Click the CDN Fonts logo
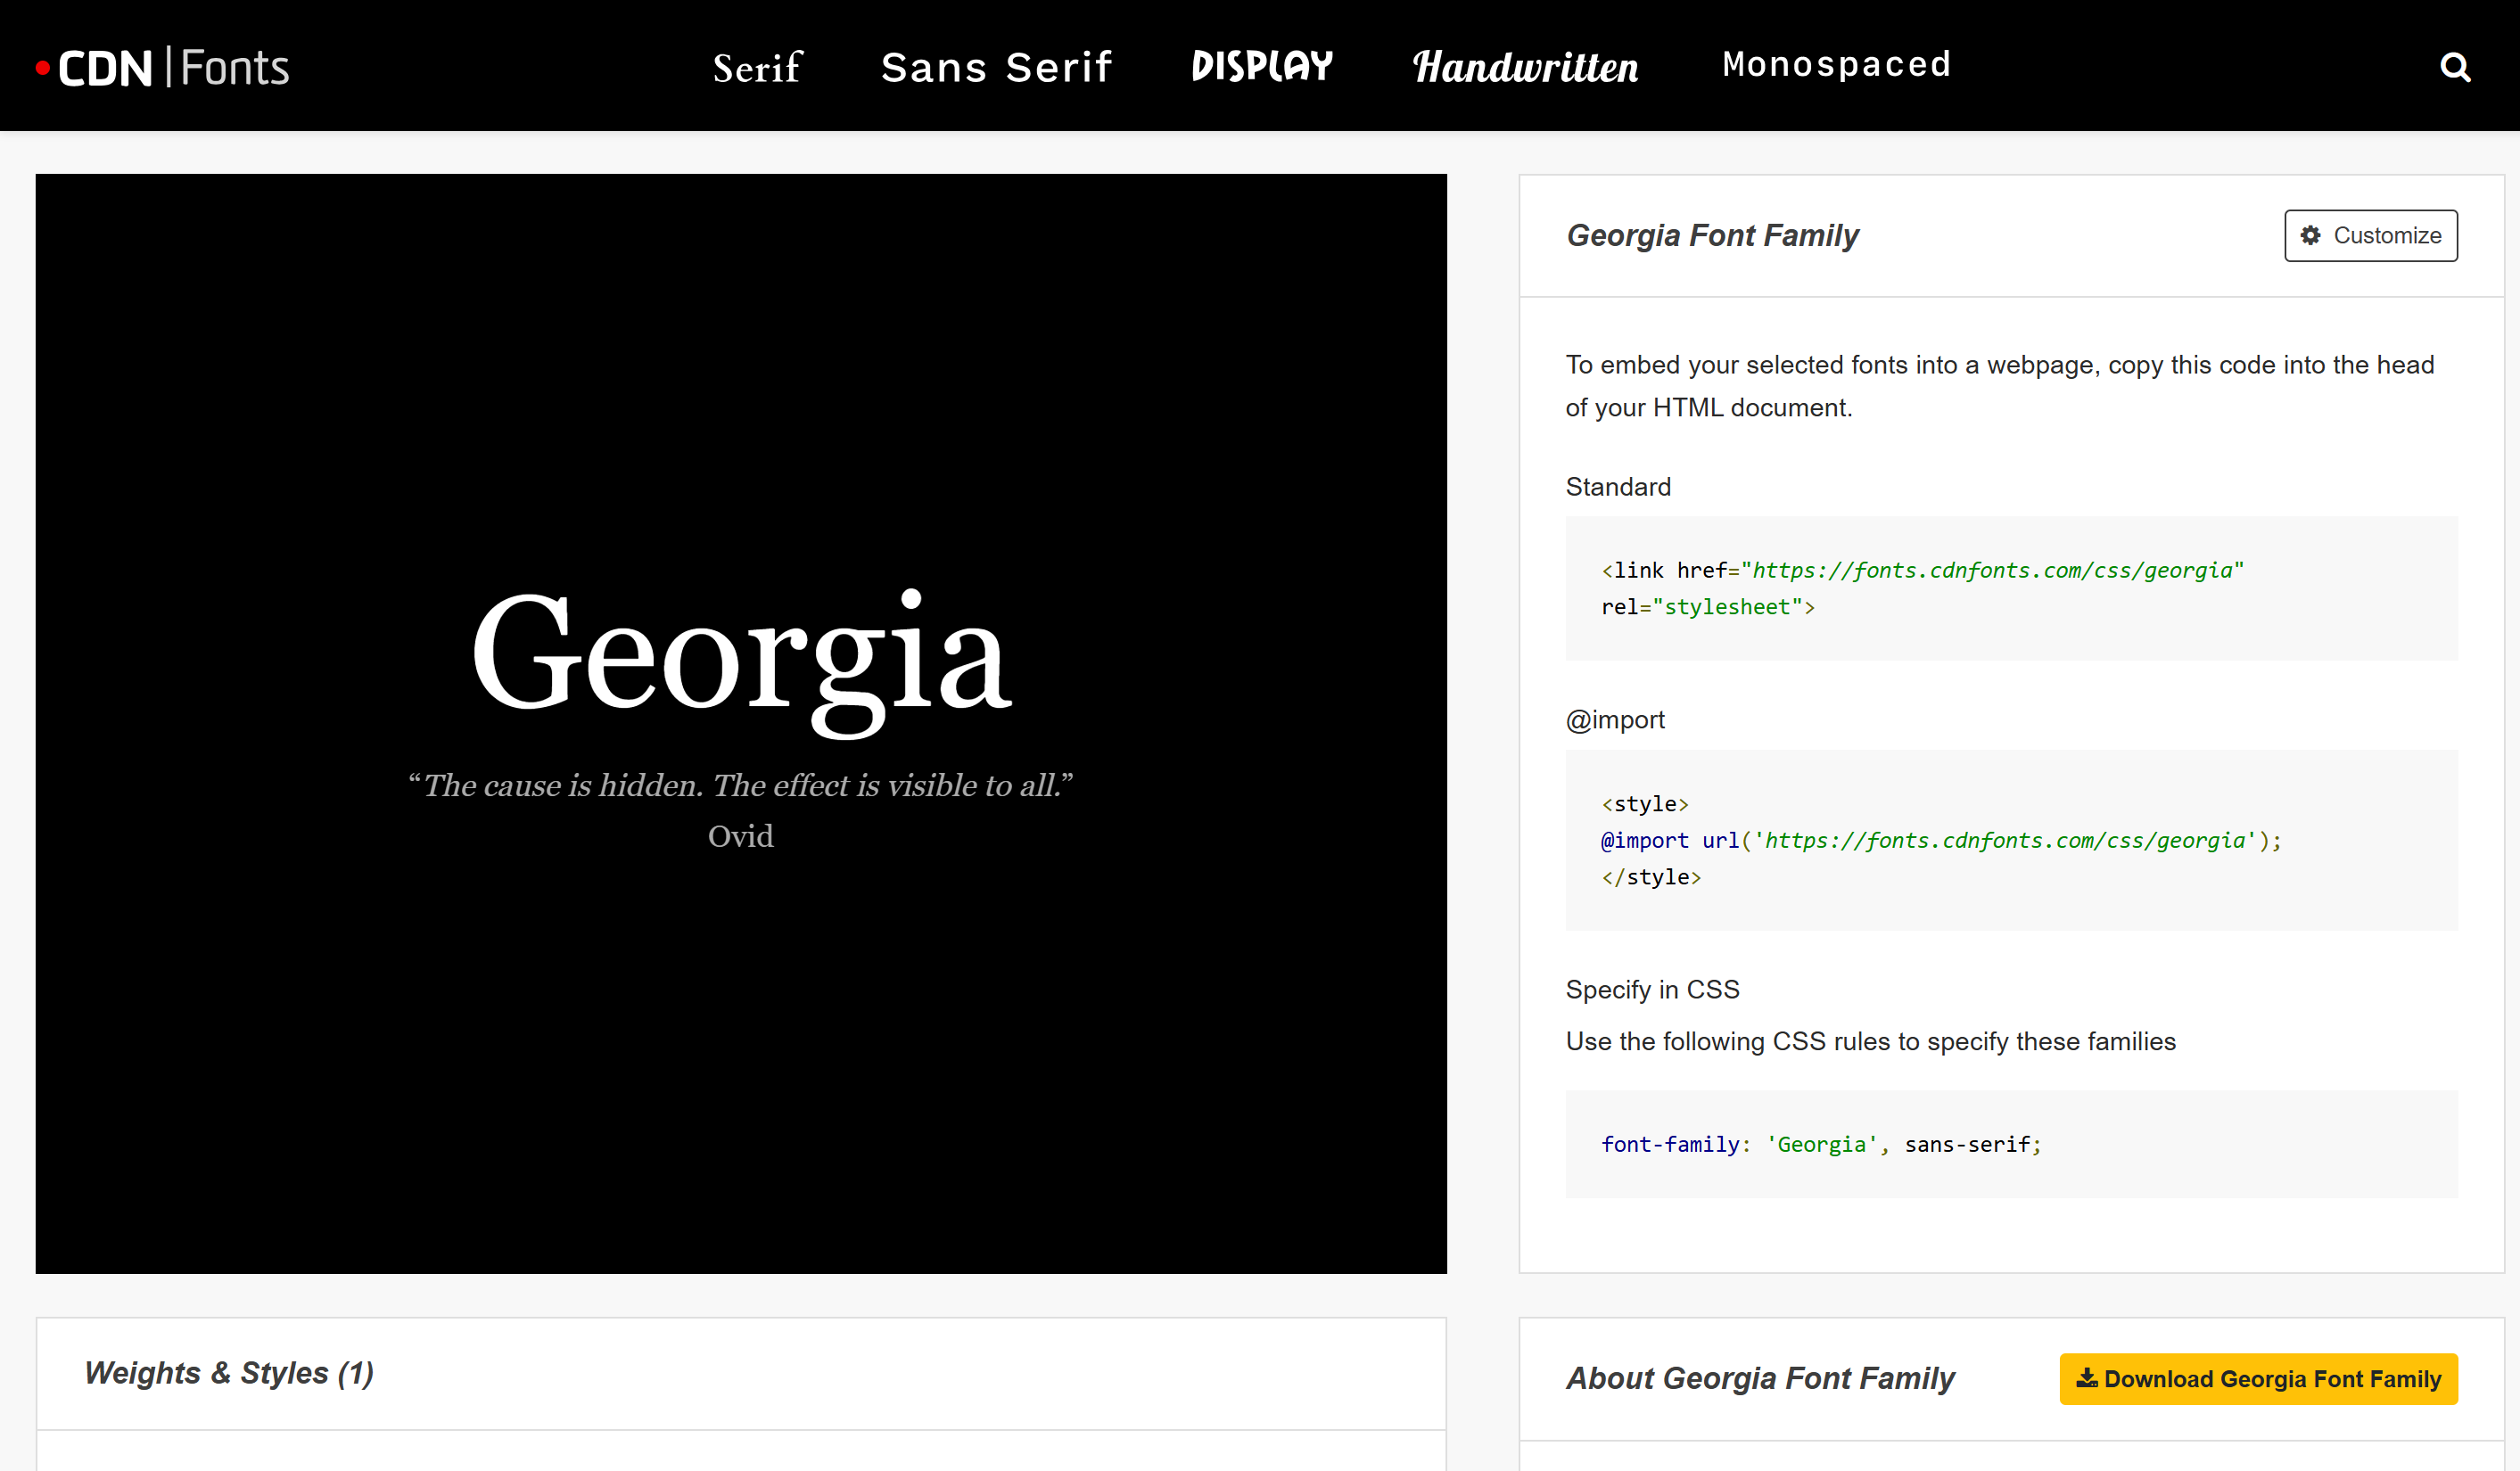The height and width of the screenshot is (1471, 2520). click(163, 67)
